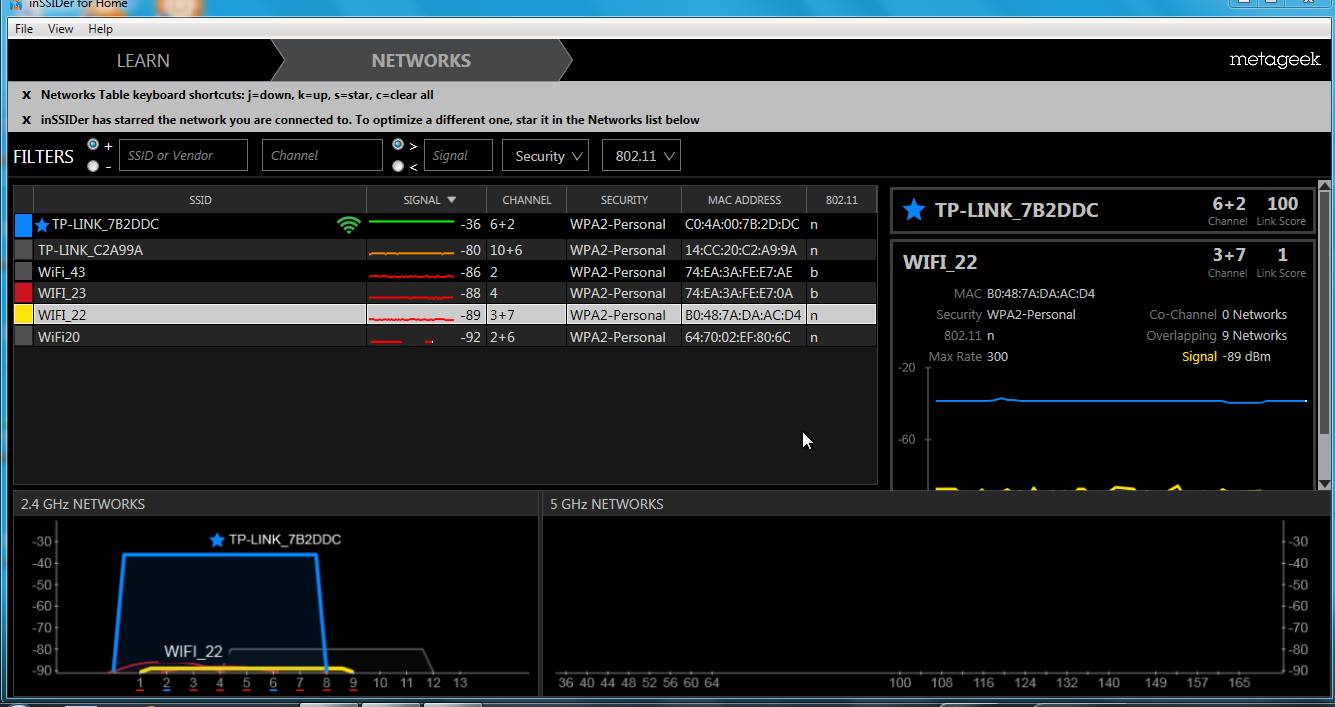Click the Channel filter field
1335x707 pixels.
(322, 156)
